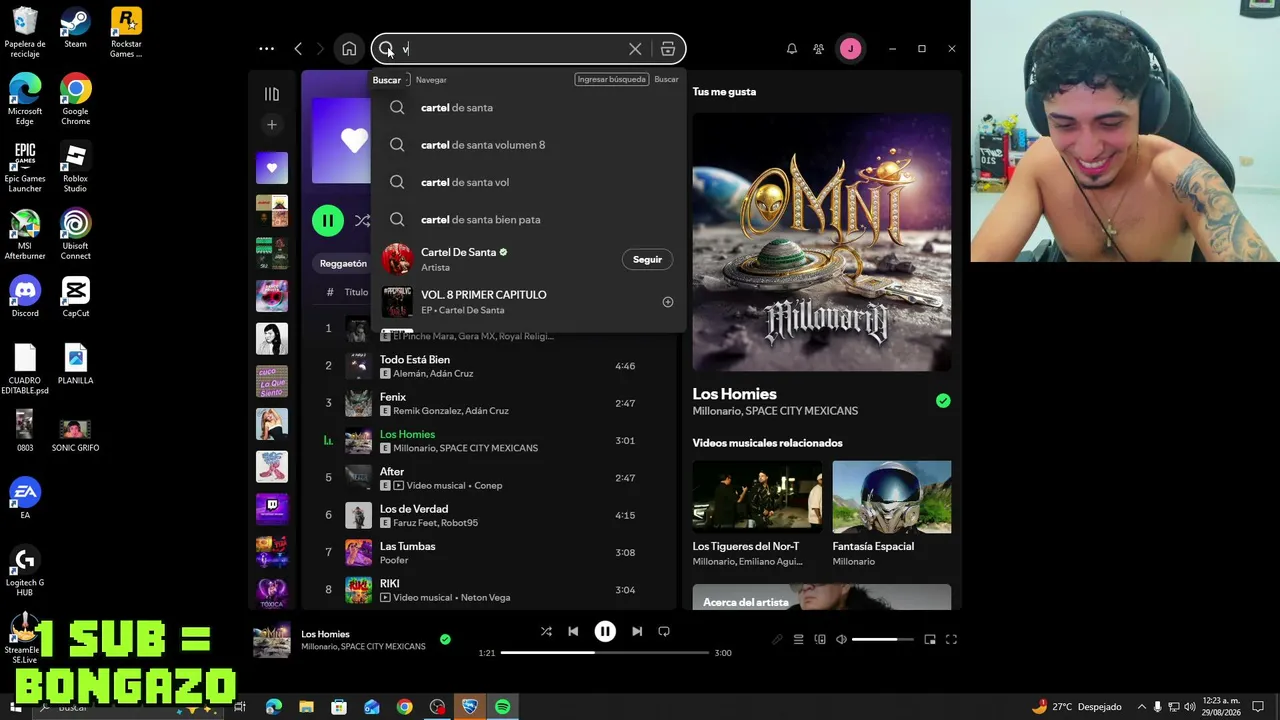Open the Liked Songs sidebar playlist
This screenshot has height=720, width=1280.
pos(272,168)
